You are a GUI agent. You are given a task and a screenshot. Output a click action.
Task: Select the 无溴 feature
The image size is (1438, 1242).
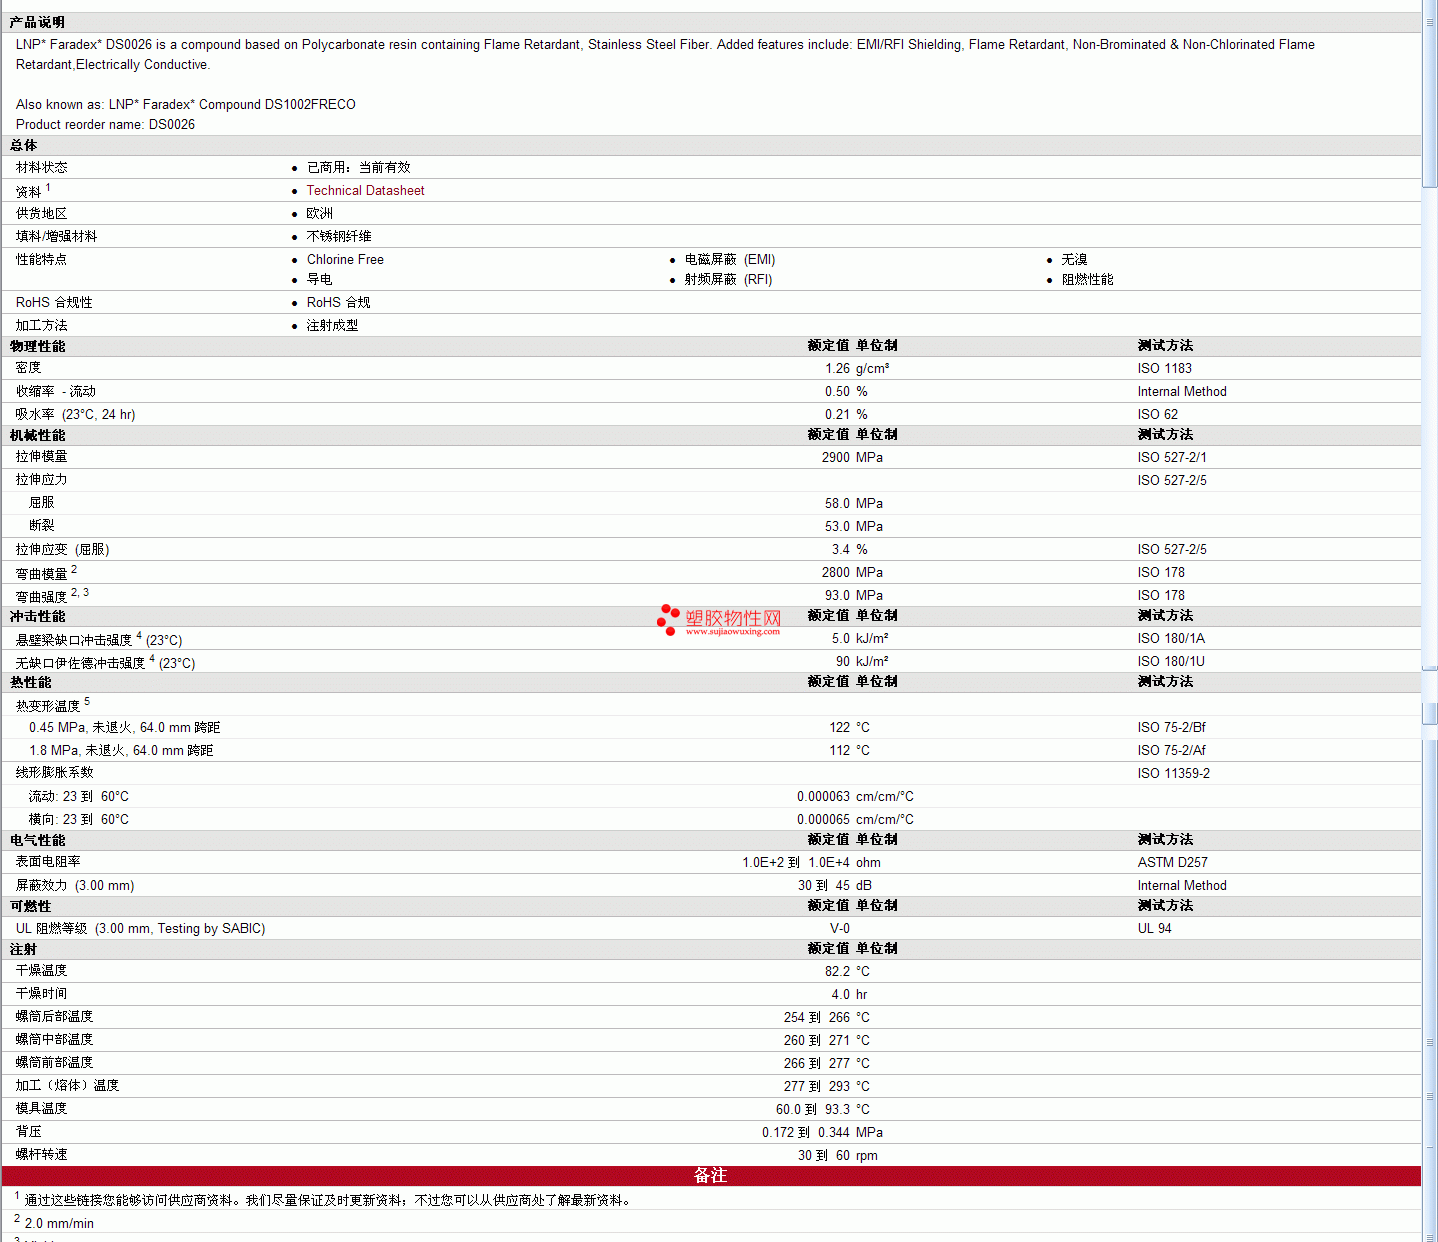1075,259
